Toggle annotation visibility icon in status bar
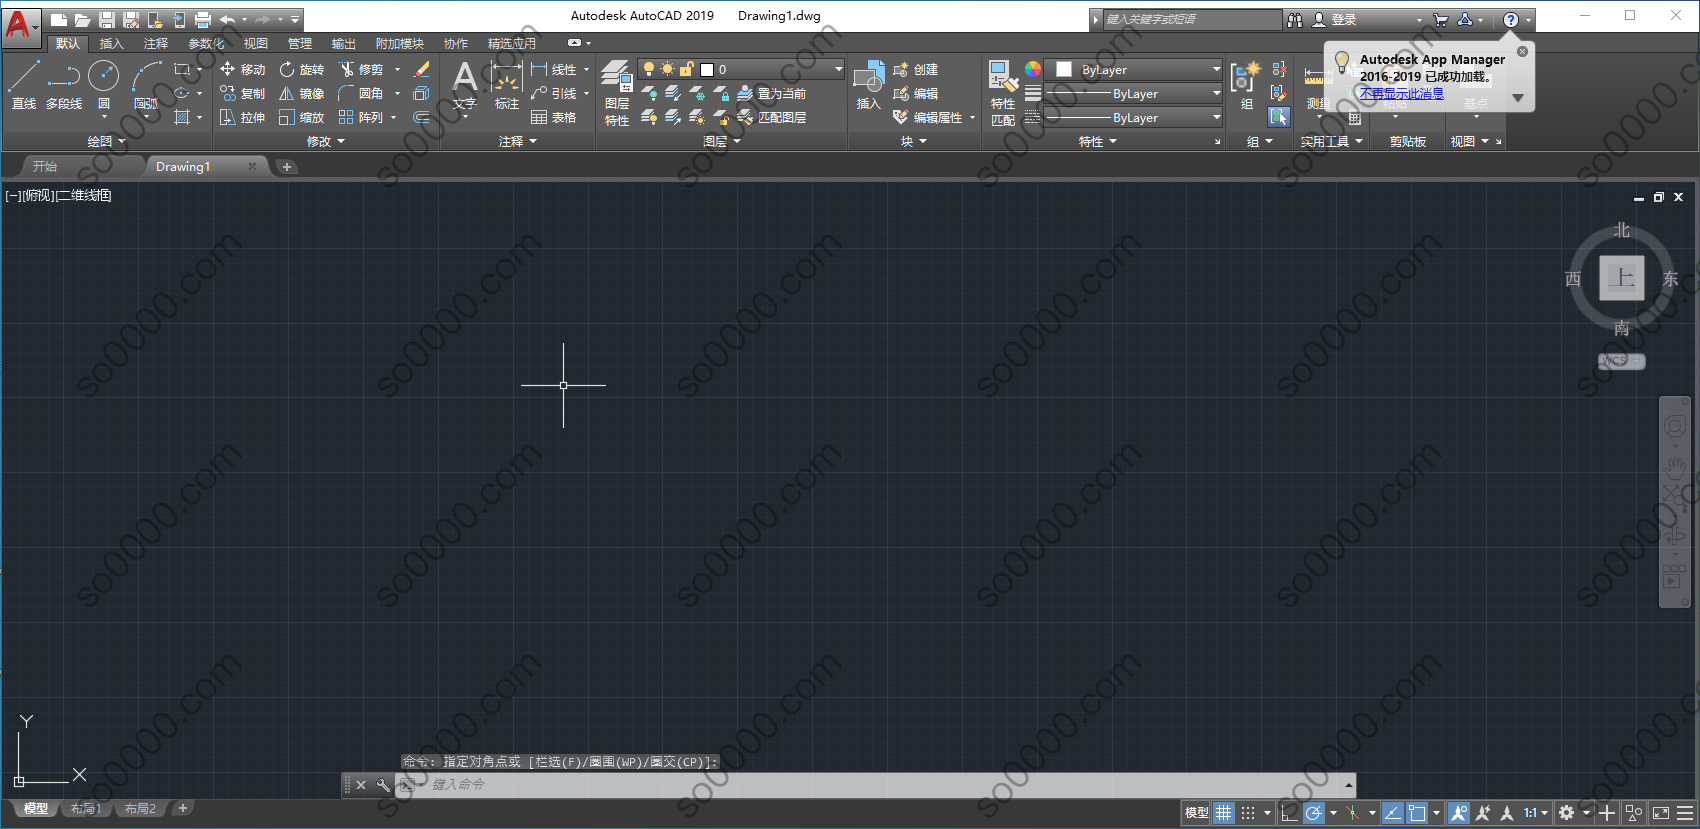This screenshot has width=1700, height=829. (1459, 813)
